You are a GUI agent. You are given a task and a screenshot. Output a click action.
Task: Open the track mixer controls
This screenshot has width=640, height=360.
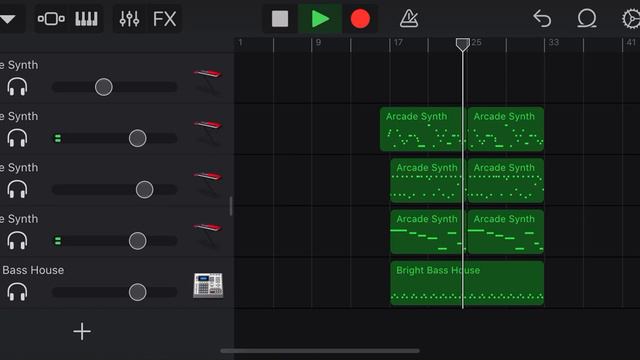click(129, 19)
